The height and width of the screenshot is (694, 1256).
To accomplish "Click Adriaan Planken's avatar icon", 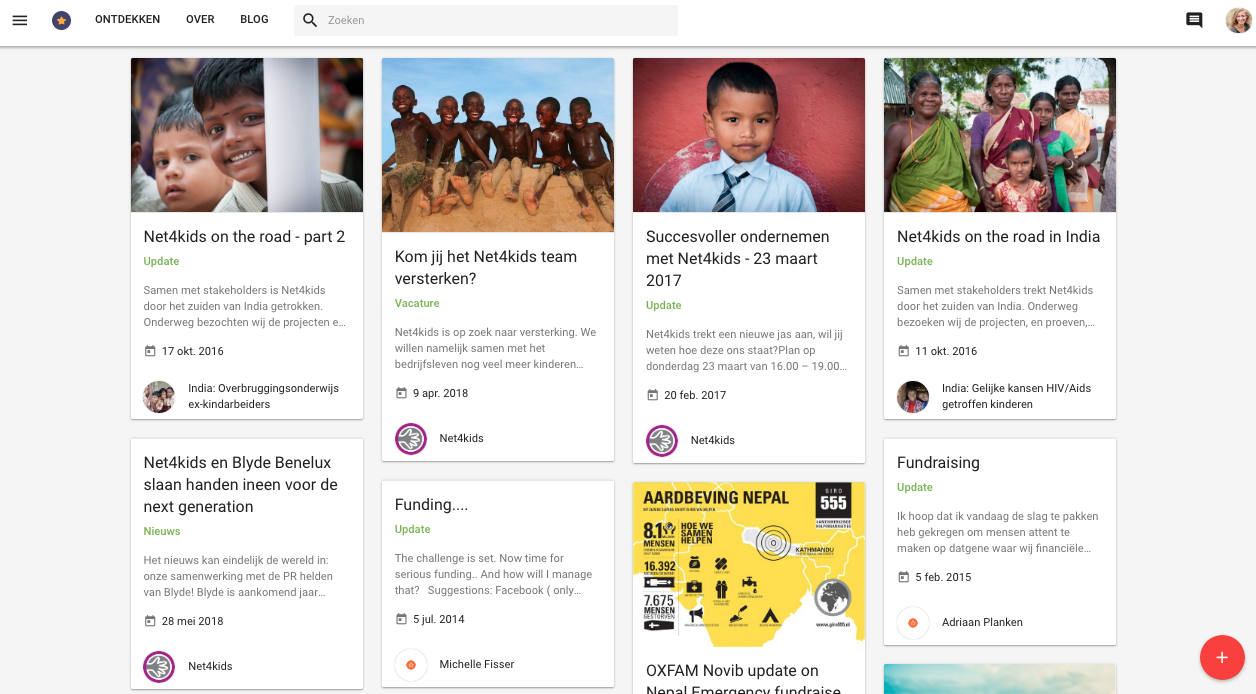I will [913, 623].
